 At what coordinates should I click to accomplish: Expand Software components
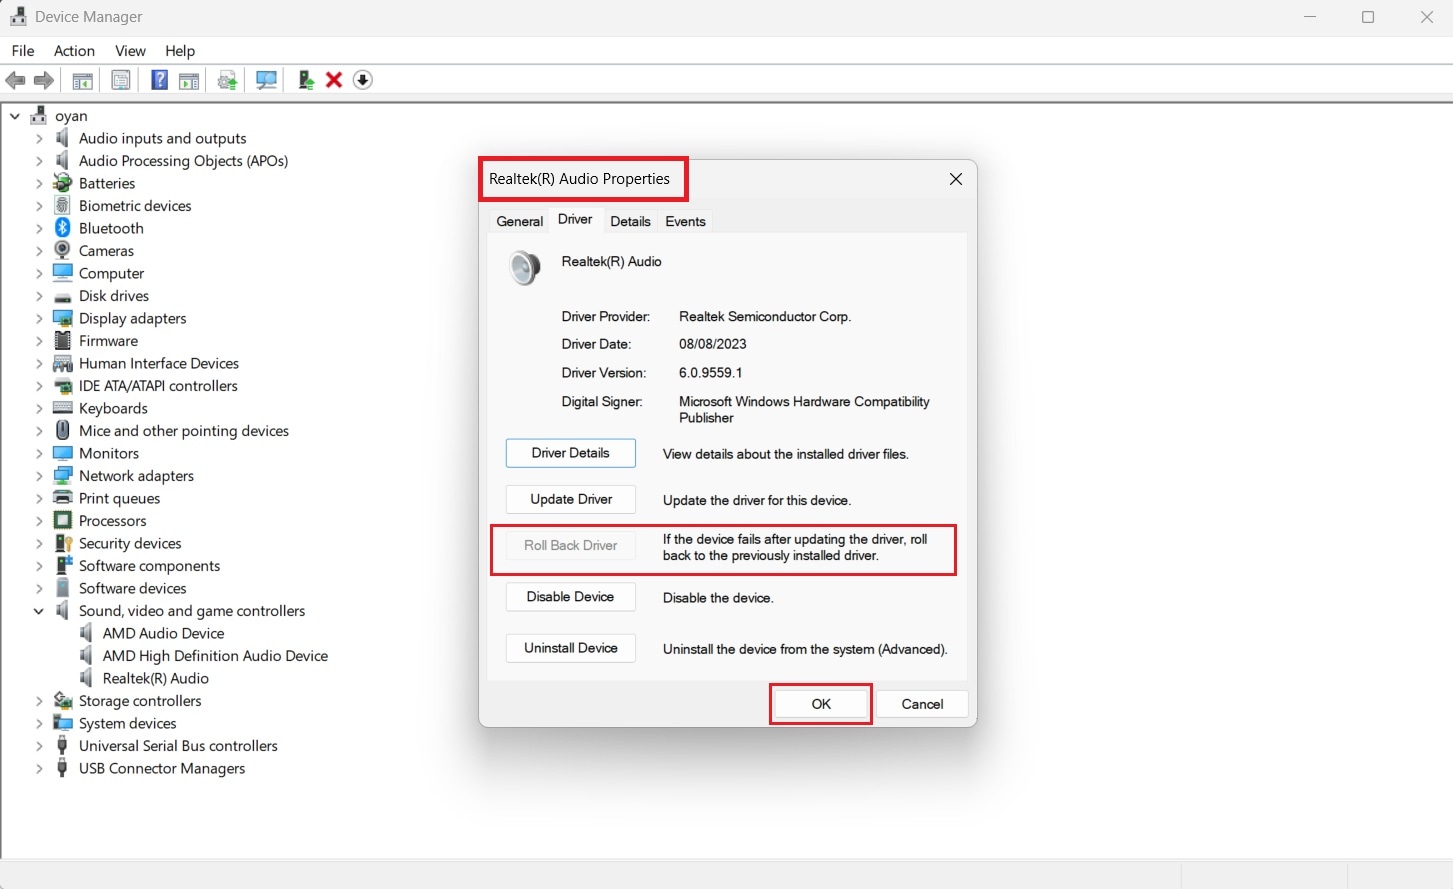click(39, 566)
